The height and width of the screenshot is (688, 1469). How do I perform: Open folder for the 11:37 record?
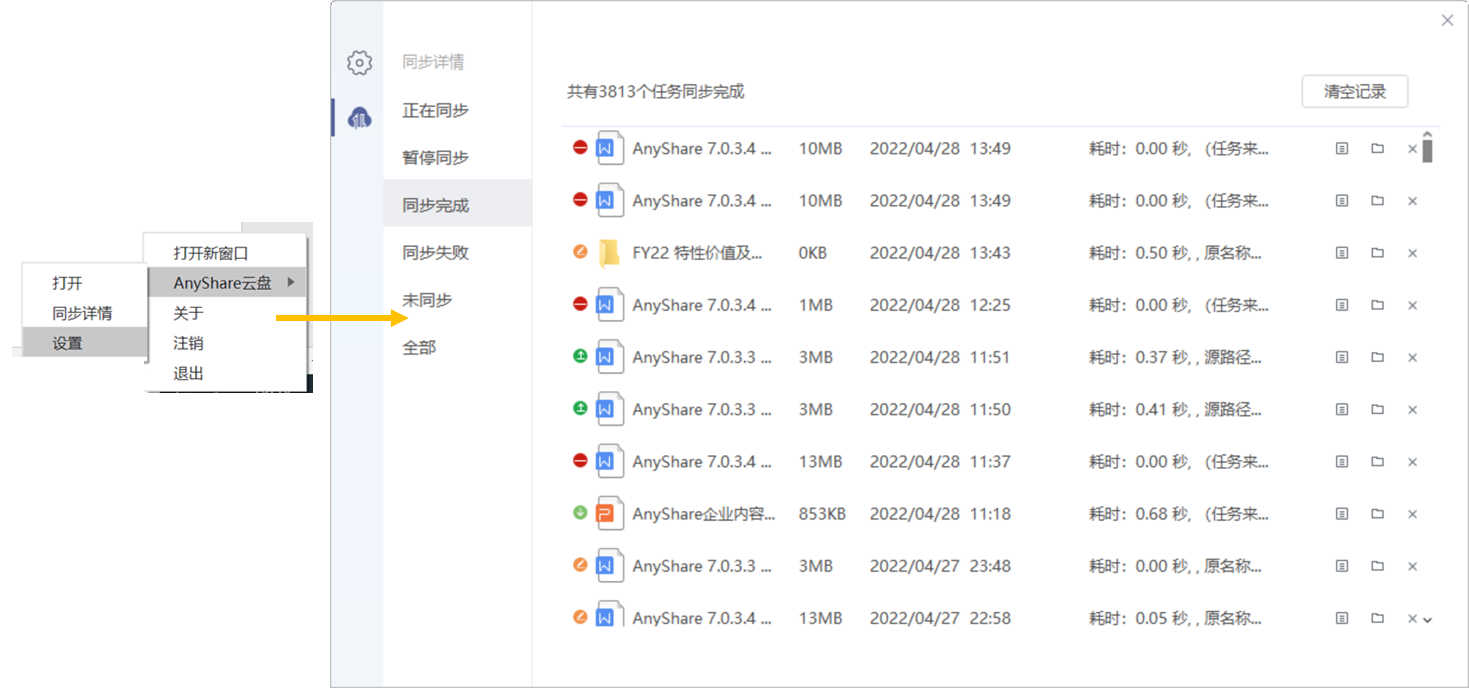[x=1377, y=462]
